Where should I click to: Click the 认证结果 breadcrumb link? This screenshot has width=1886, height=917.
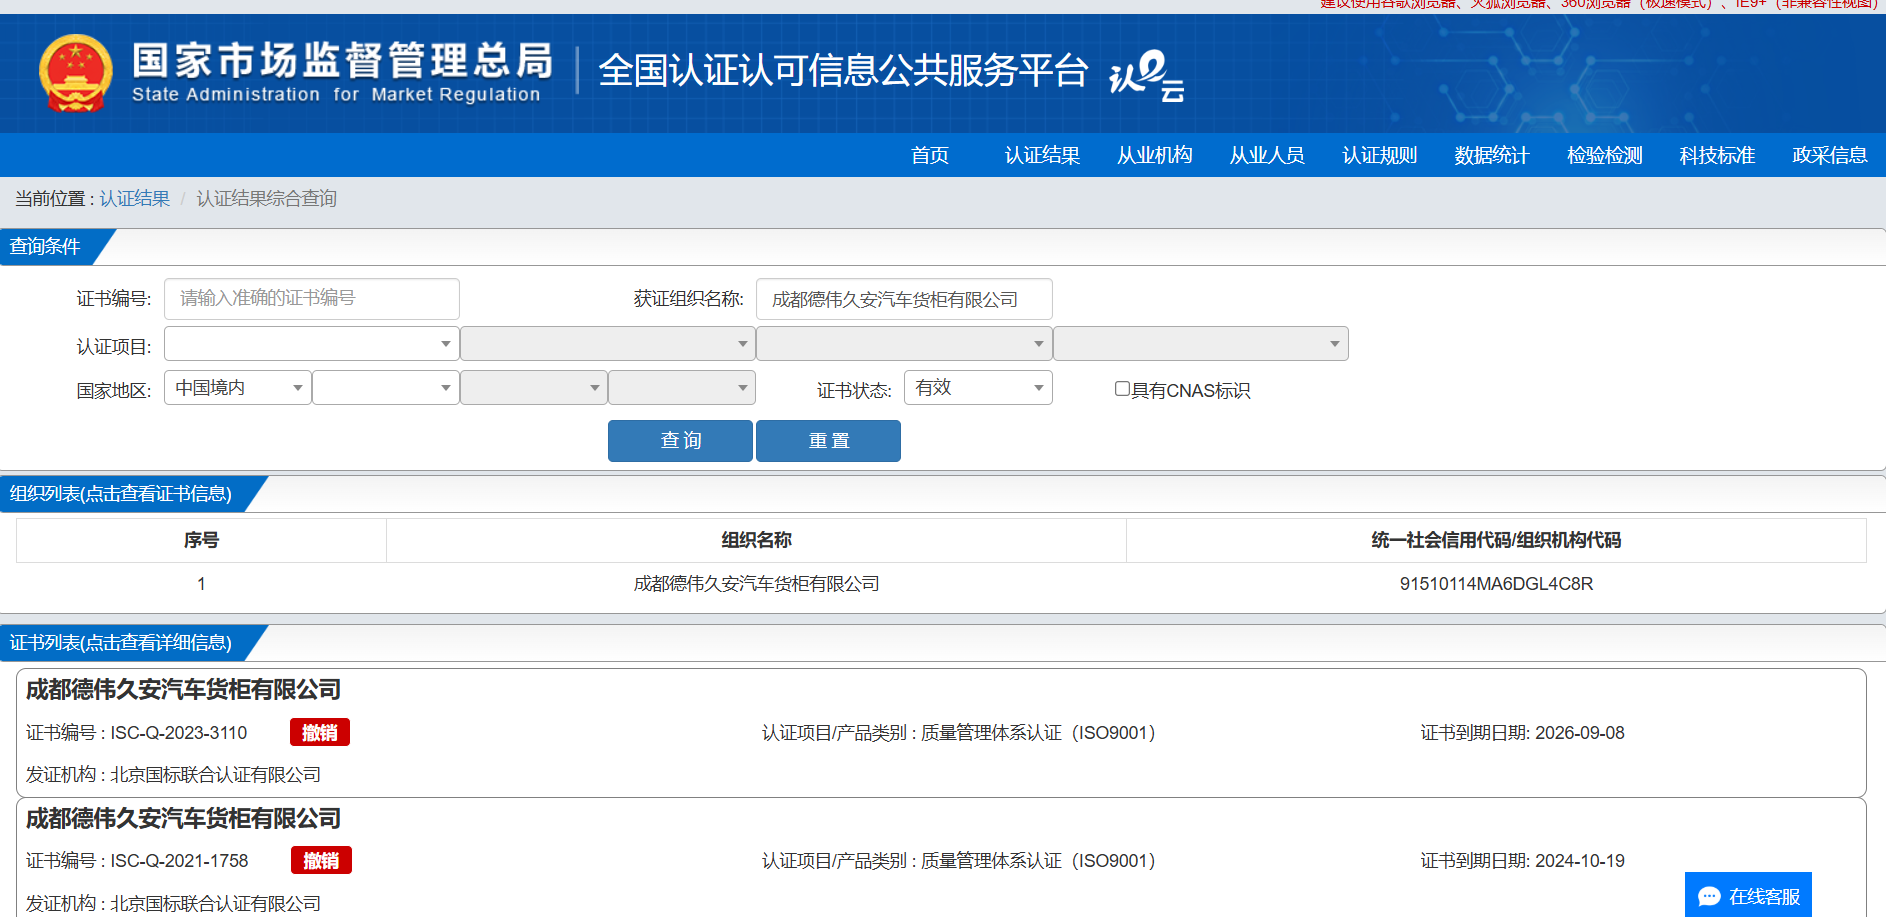[135, 198]
